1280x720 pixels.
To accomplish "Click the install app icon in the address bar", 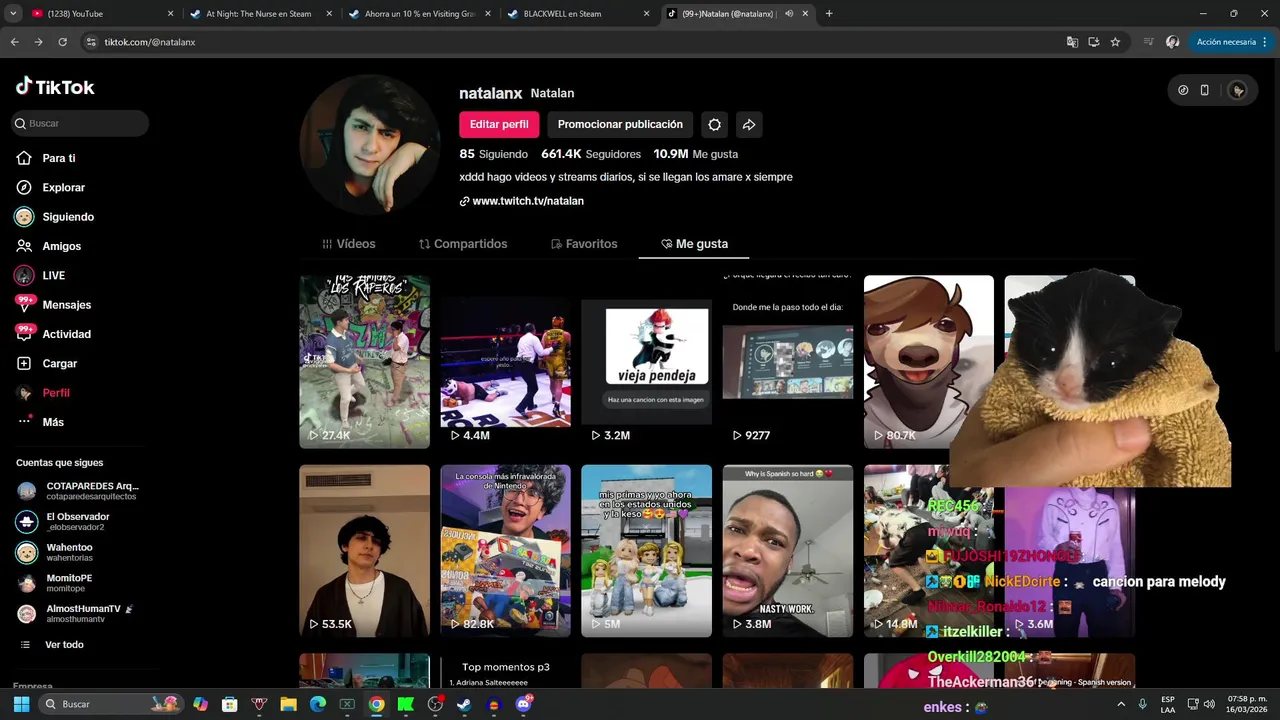I will [x=1094, y=42].
